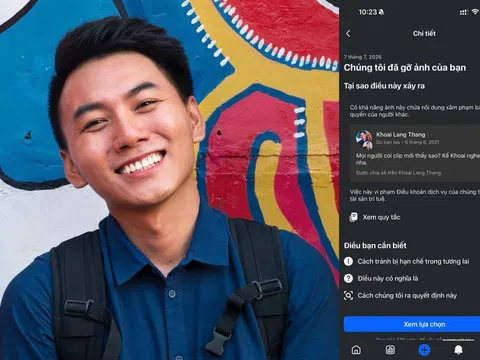Viewport: 480px width, 360px height.
Task: Click the date '7 tháng 7, 2026'
Action: [x=363, y=57]
